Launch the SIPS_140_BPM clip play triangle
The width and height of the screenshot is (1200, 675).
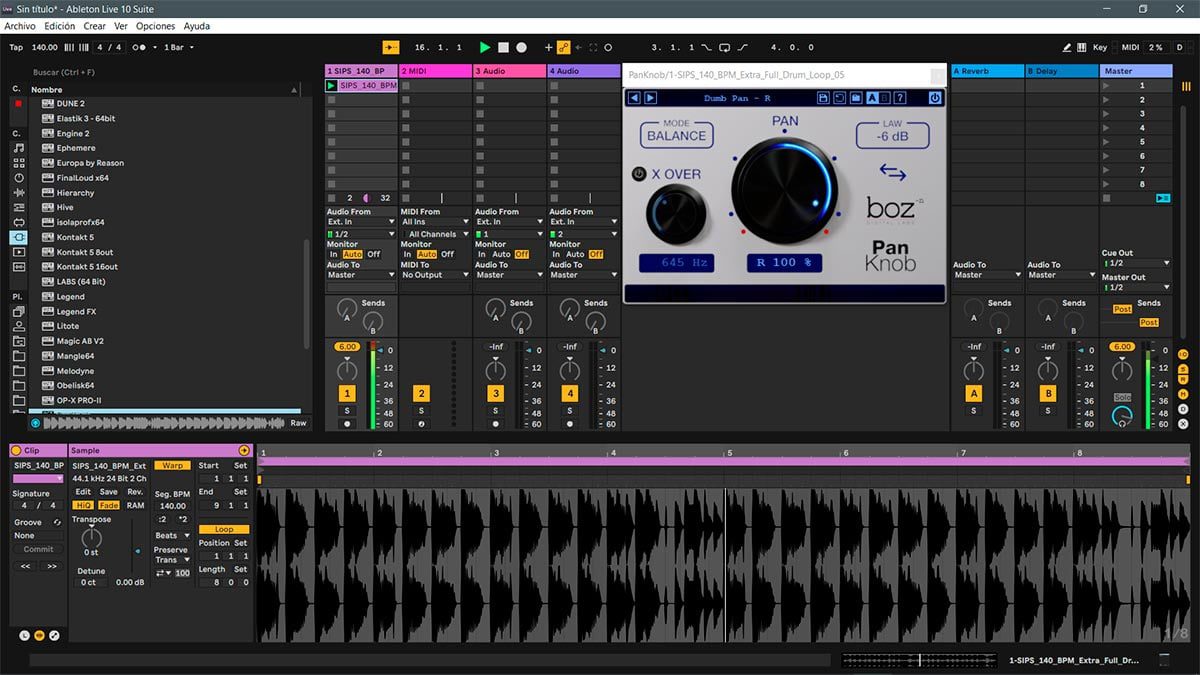tap(331, 86)
